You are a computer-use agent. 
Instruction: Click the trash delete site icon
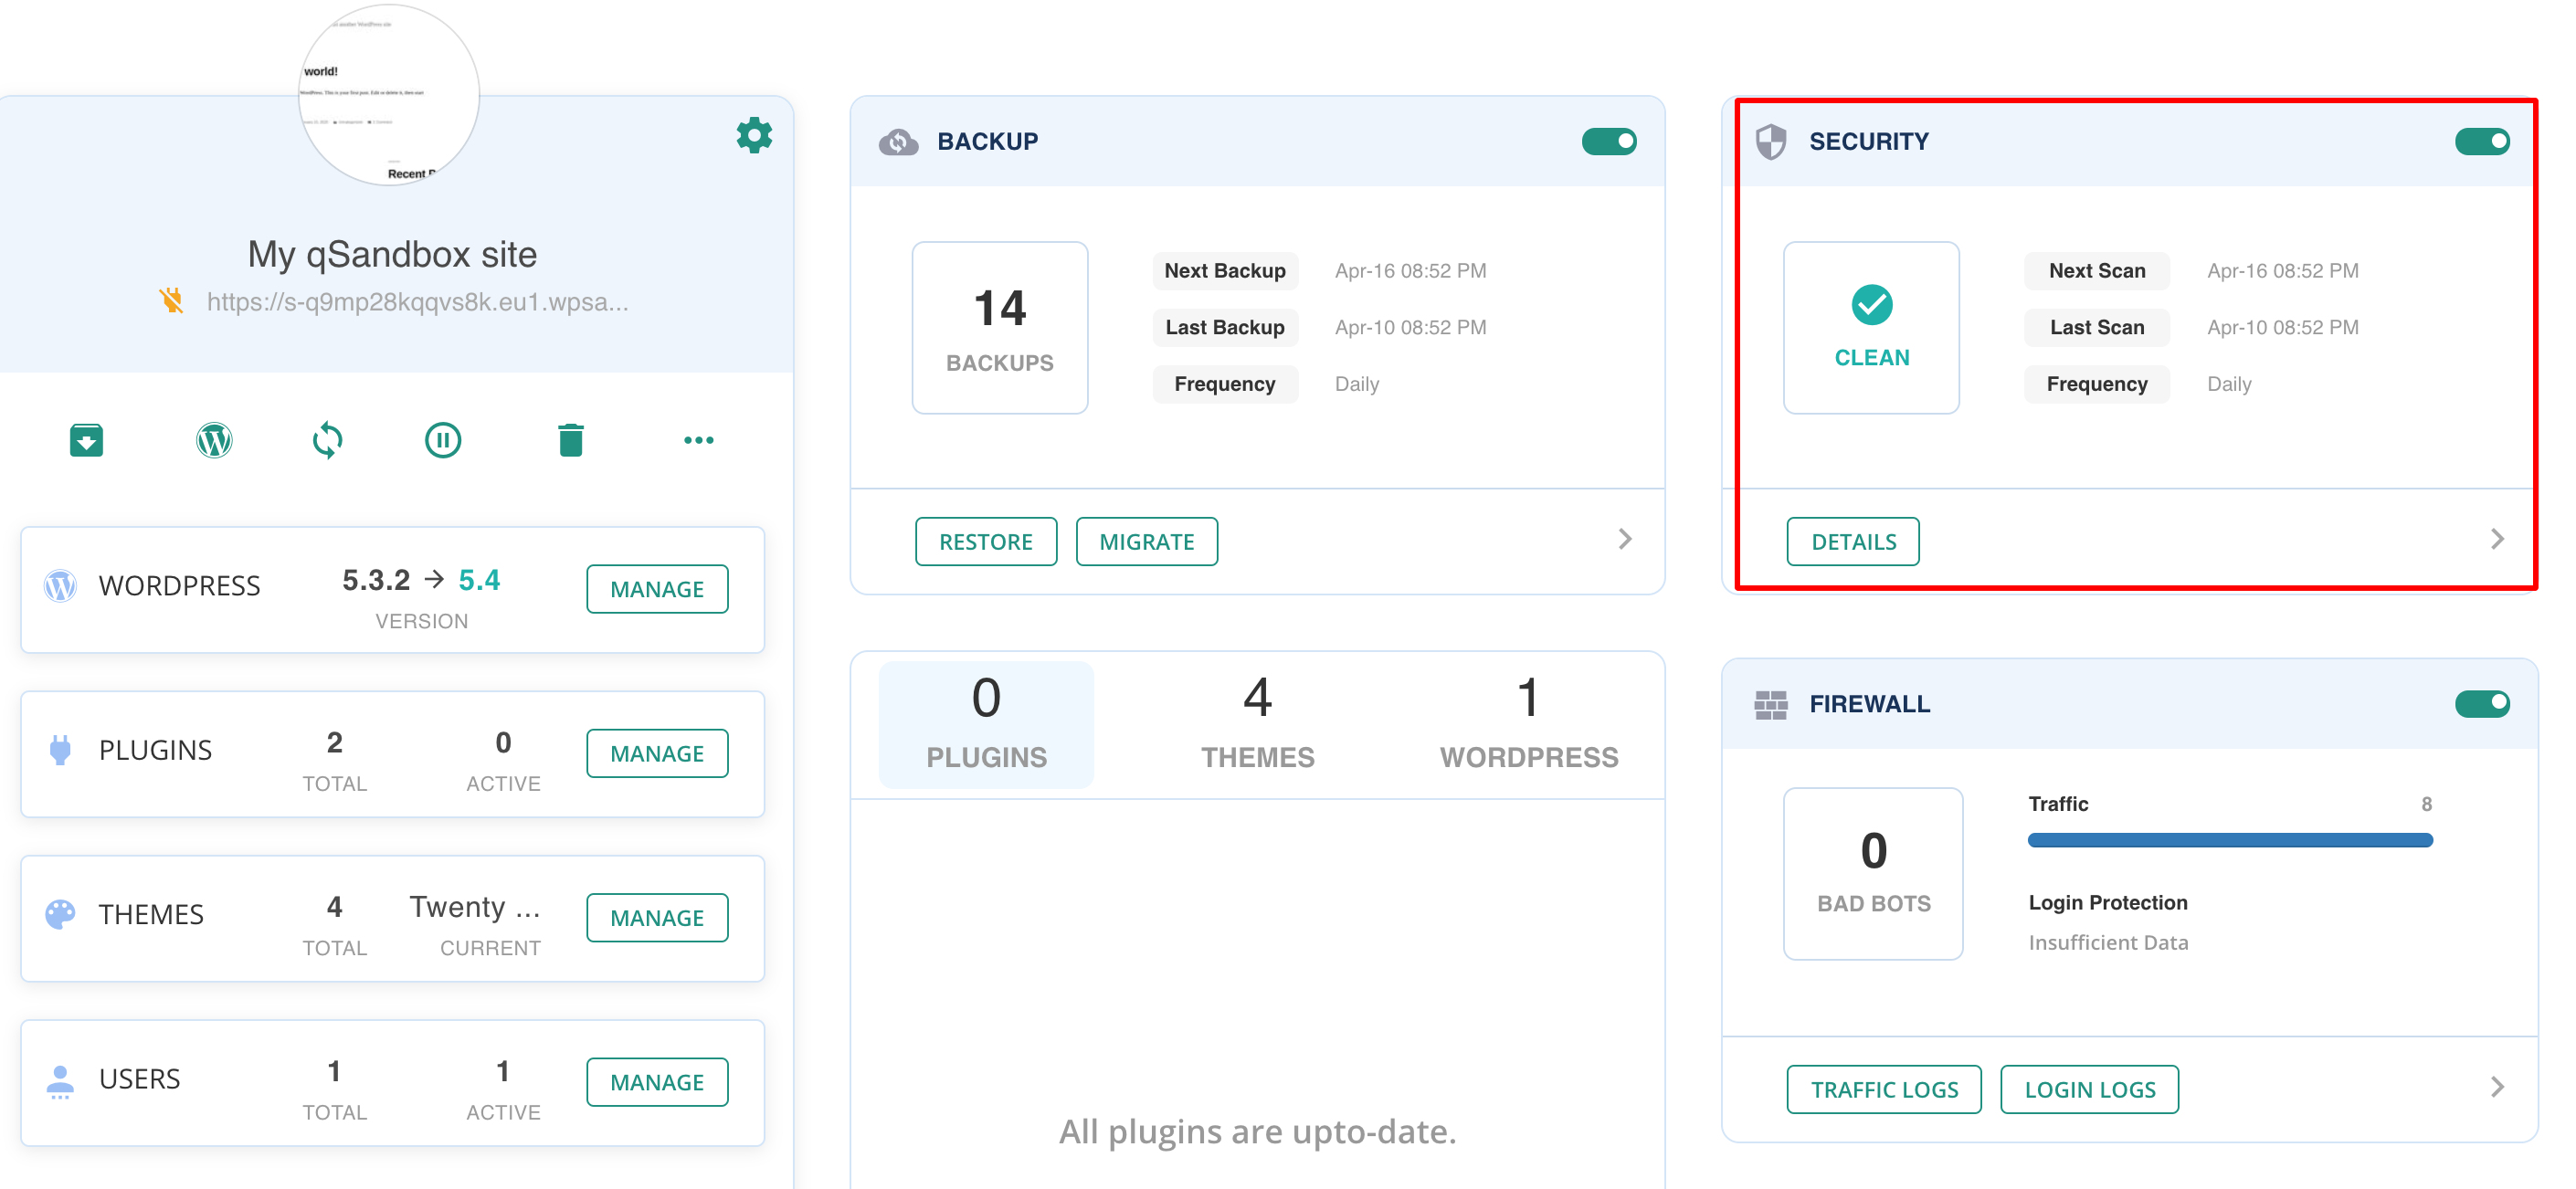coord(570,440)
